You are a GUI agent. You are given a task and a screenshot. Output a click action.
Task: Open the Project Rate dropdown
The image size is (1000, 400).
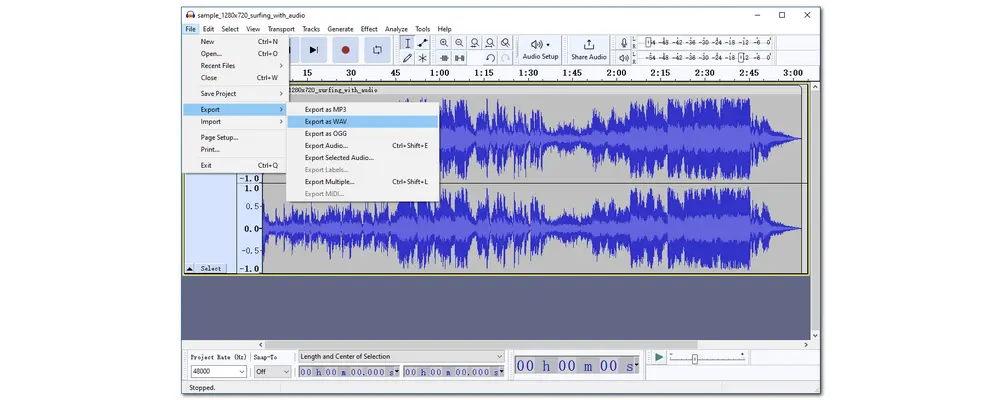[216, 371]
